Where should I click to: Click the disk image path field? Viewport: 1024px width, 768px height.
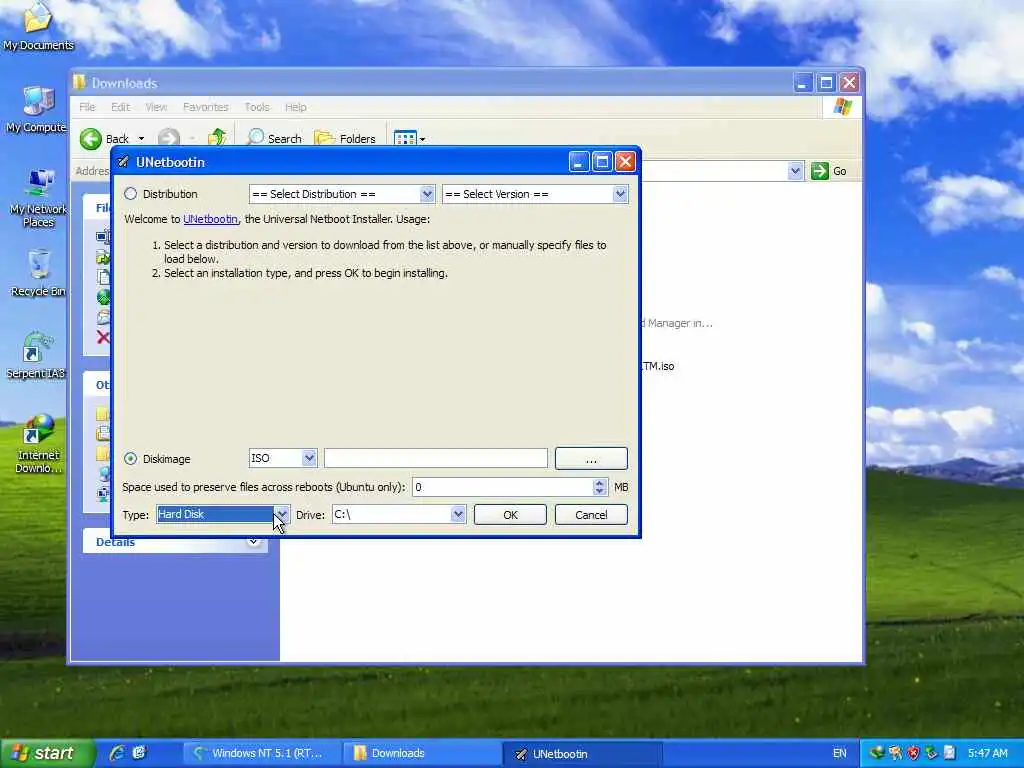(x=436, y=458)
